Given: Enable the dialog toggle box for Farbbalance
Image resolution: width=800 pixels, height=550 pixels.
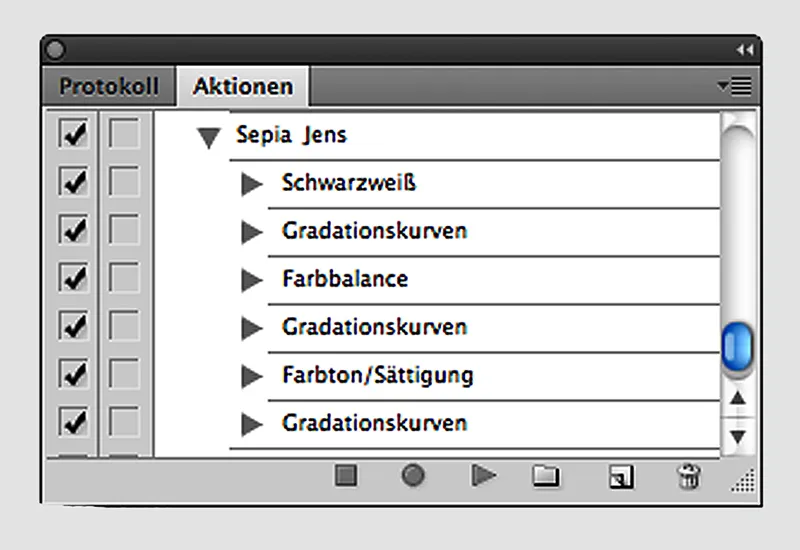Looking at the screenshot, I should (x=124, y=278).
